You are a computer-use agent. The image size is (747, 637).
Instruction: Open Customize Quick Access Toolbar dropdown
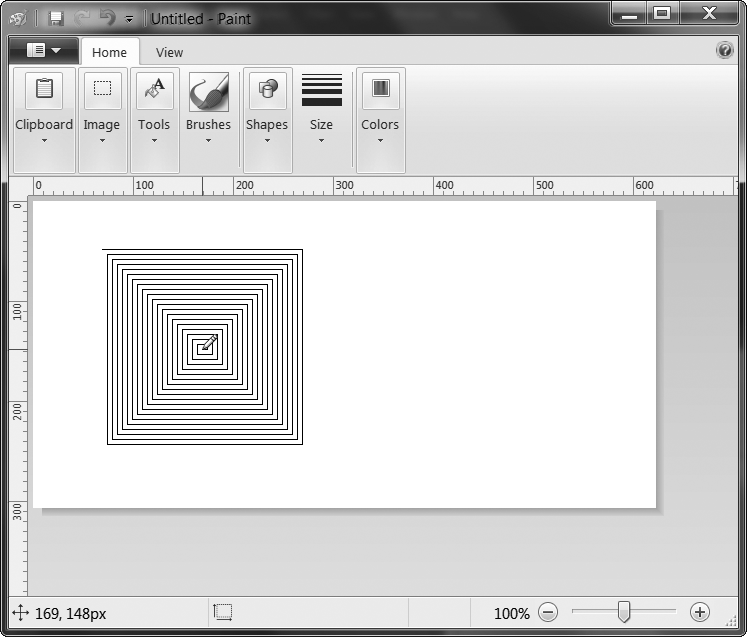[129, 20]
